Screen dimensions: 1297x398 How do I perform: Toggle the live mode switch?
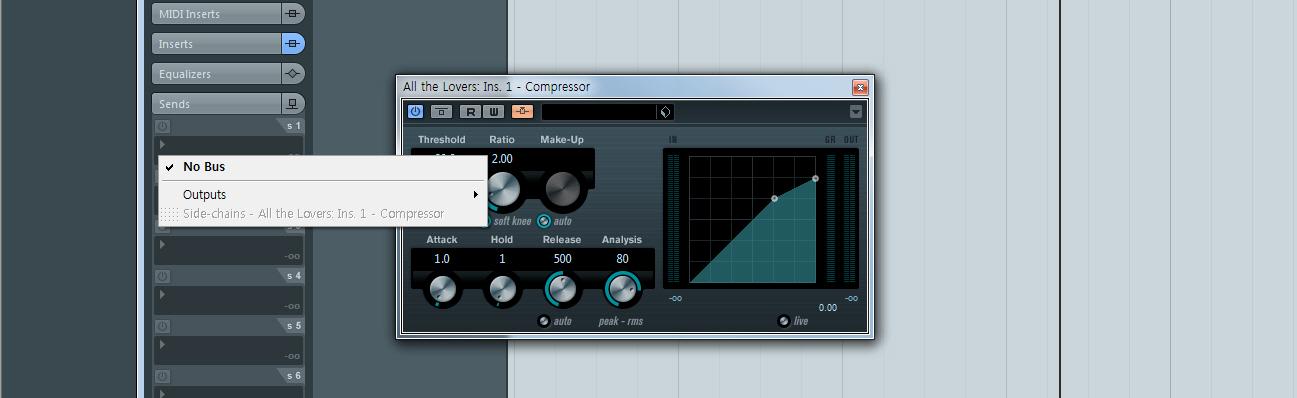click(784, 321)
